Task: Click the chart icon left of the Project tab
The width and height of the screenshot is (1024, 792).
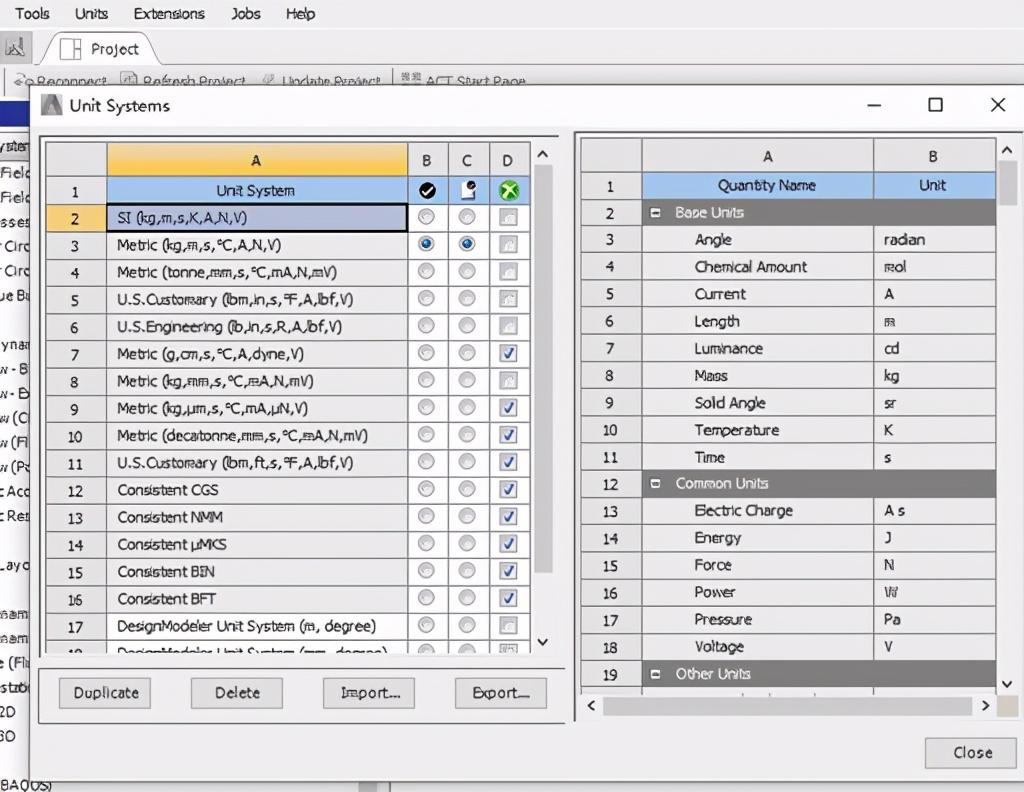Action: point(14,47)
